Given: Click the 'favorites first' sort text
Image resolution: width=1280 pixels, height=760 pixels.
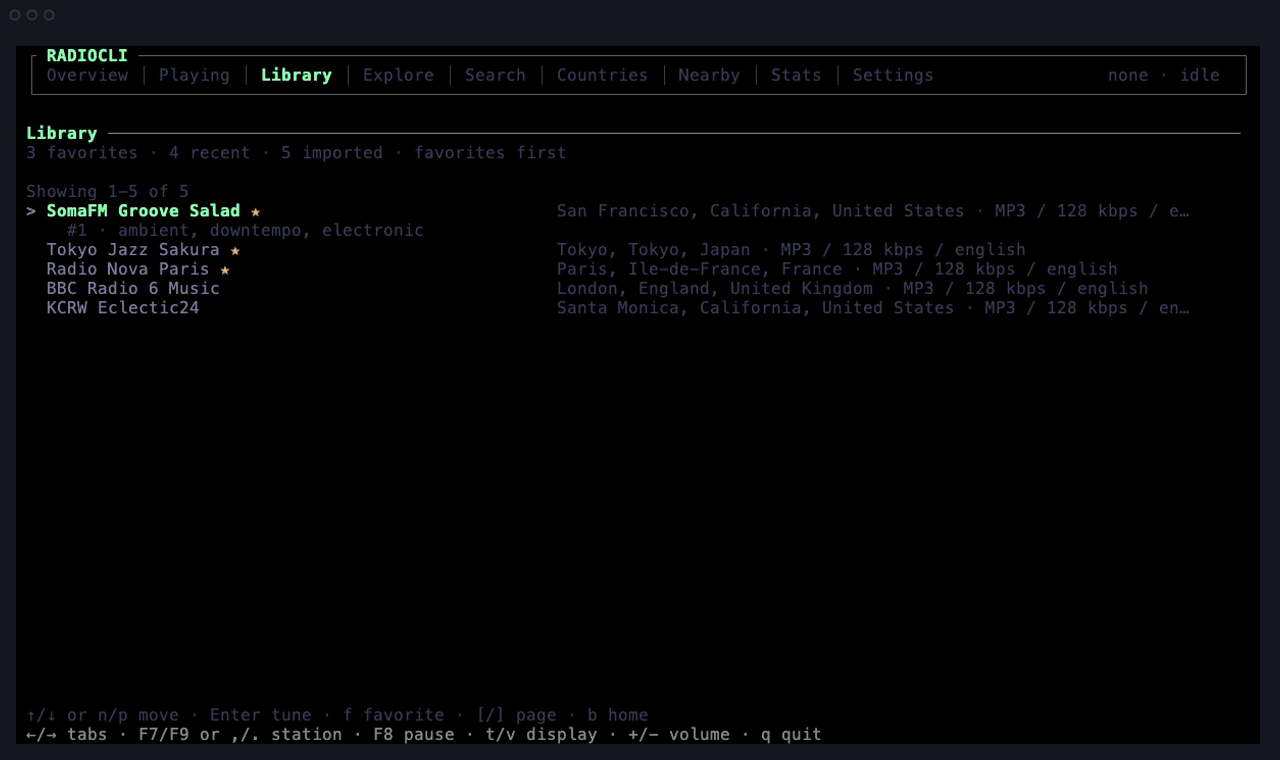Looking at the screenshot, I should 490,153.
